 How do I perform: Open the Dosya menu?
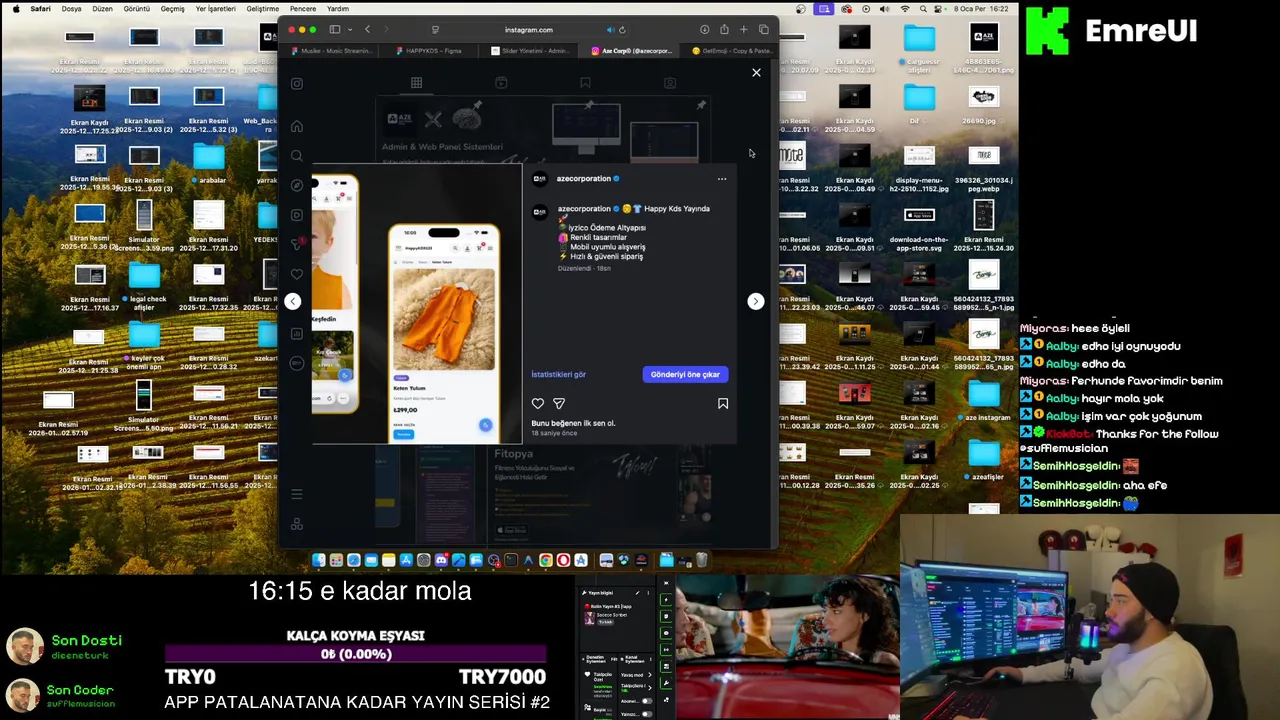[72, 9]
